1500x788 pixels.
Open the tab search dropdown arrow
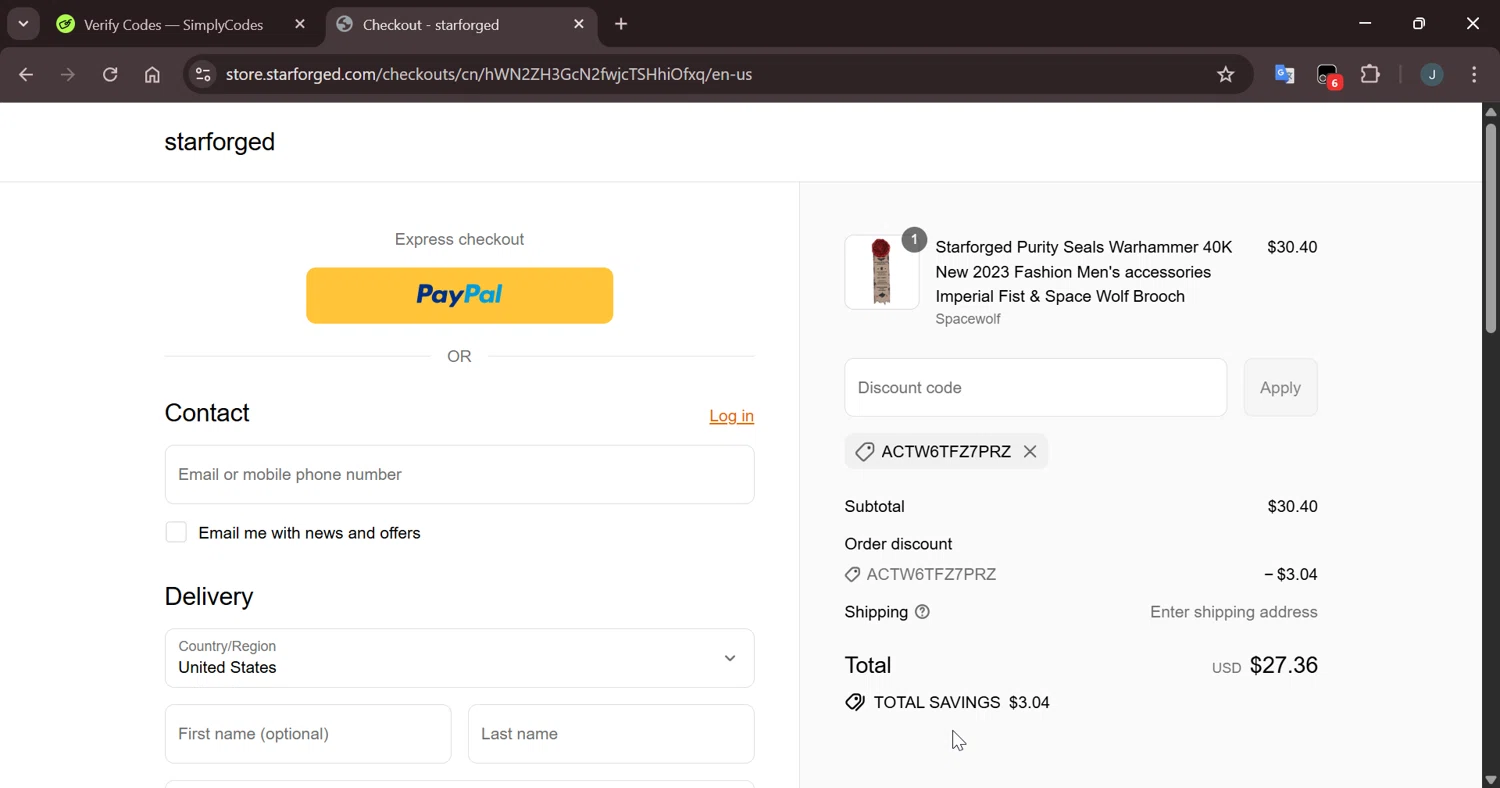point(23,24)
